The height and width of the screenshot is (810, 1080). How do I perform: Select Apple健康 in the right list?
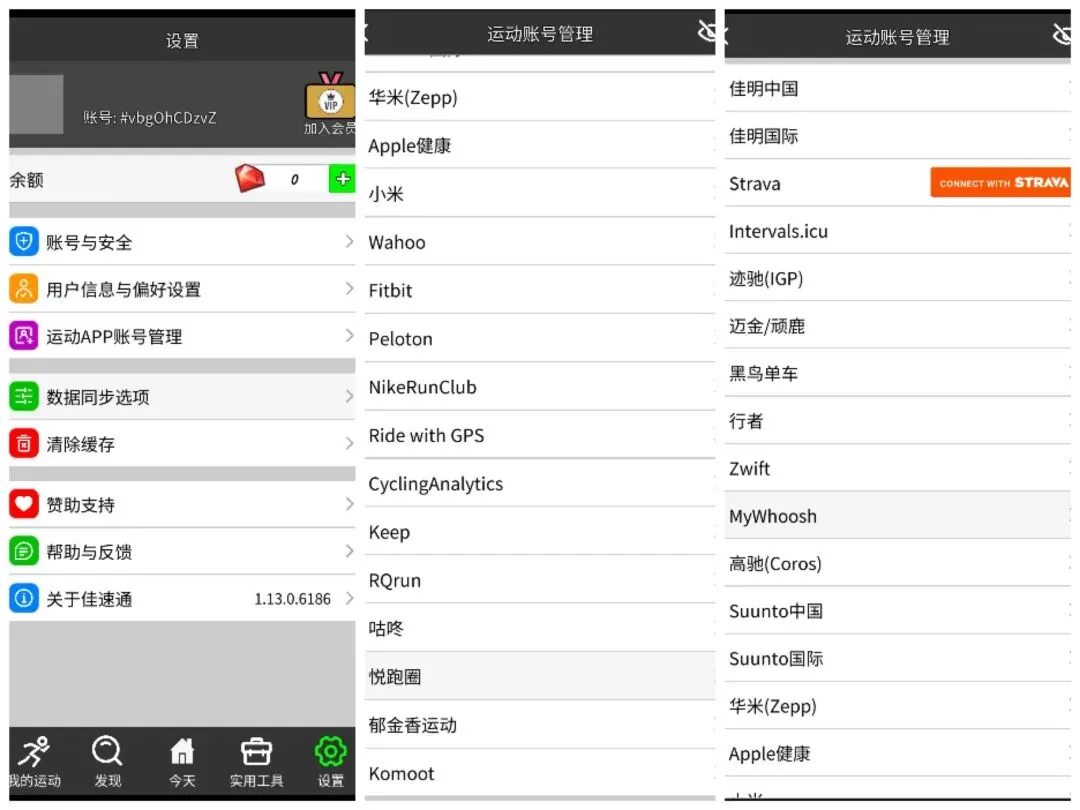(897, 754)
